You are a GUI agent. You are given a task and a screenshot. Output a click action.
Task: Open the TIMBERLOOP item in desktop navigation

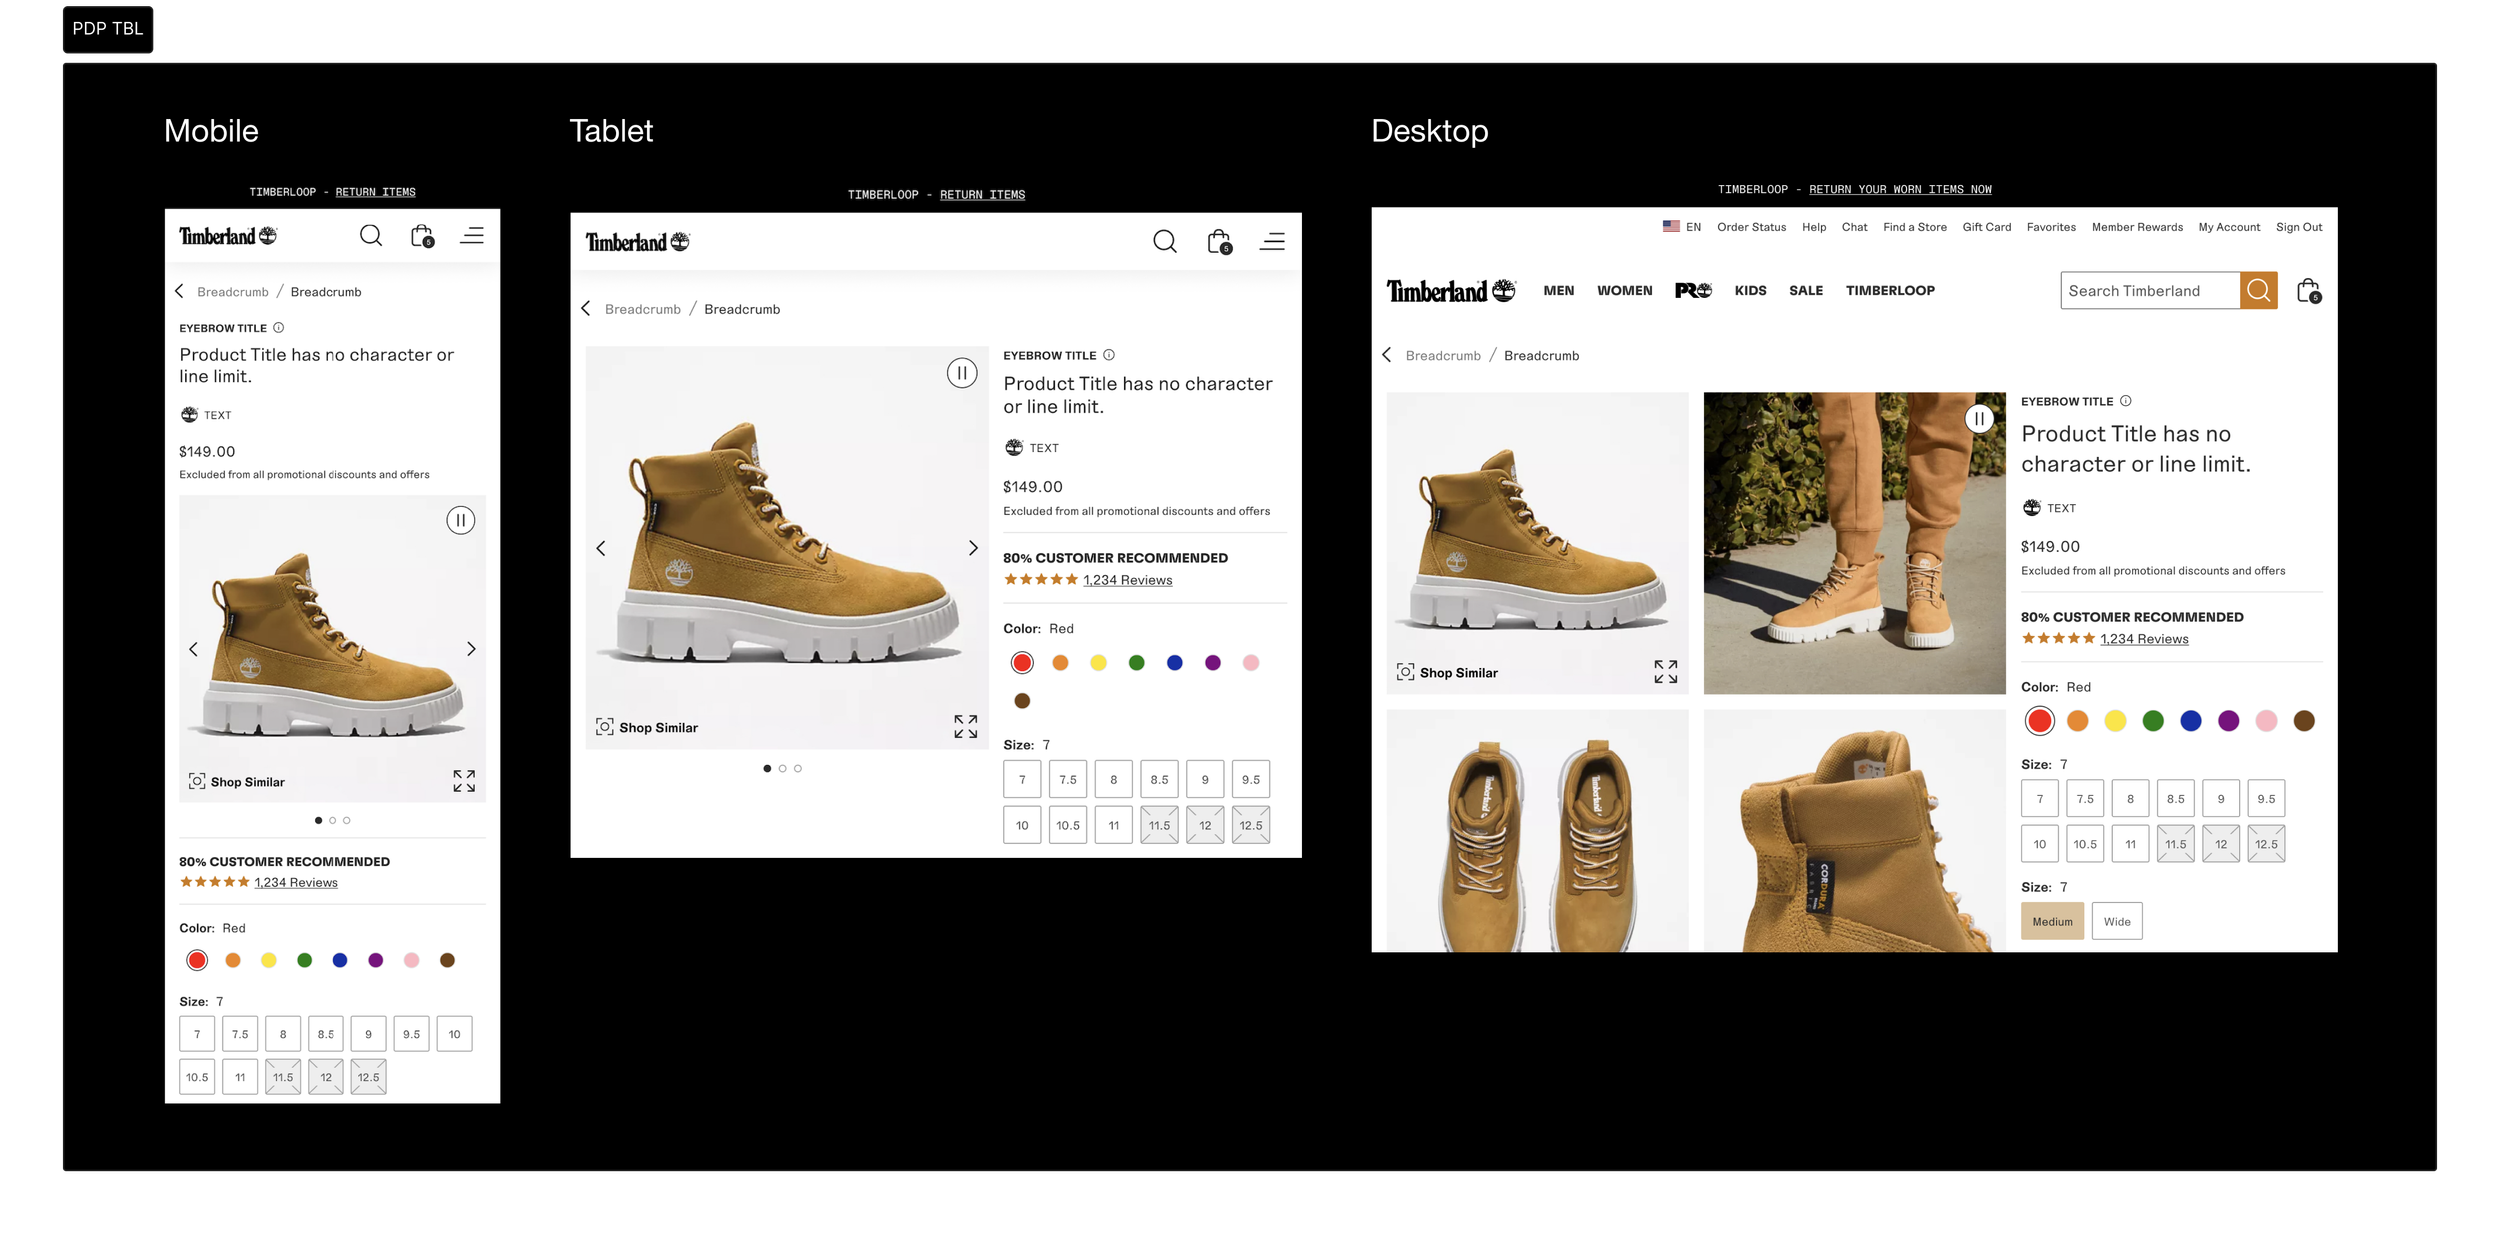pos(1890,291)
